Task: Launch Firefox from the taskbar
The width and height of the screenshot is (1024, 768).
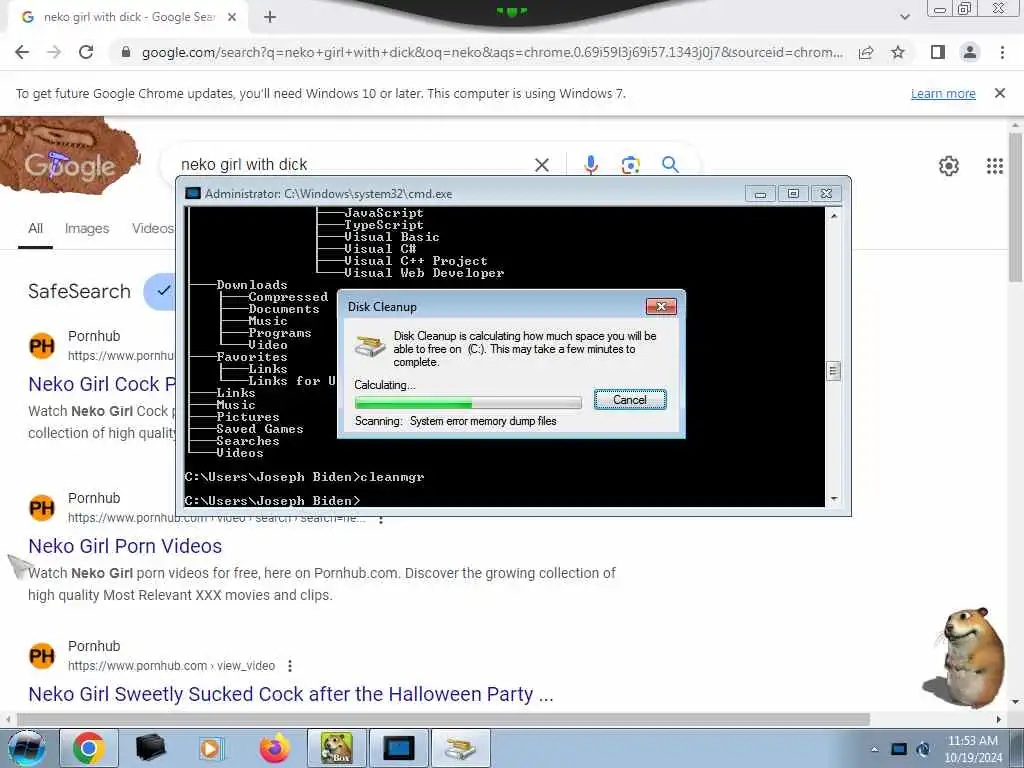Action: (x=274, y=748)
